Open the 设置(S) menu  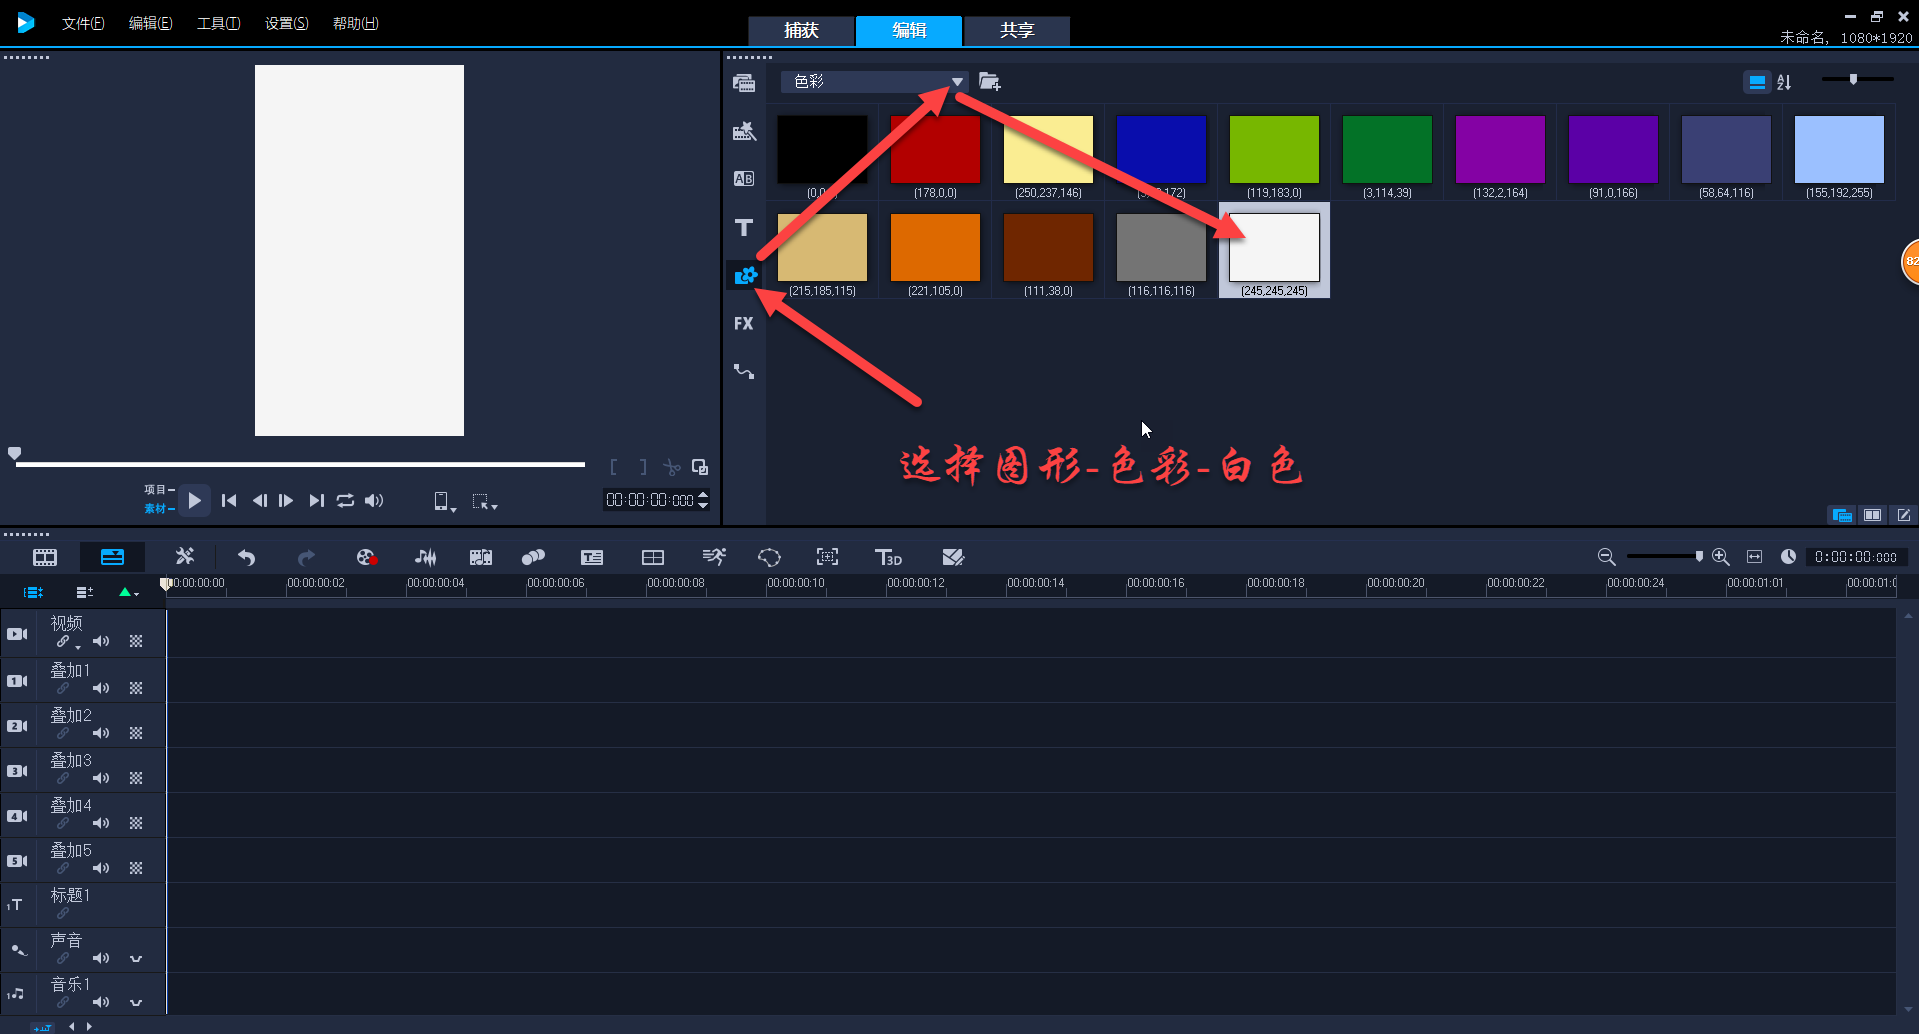(x=286, y=23)
